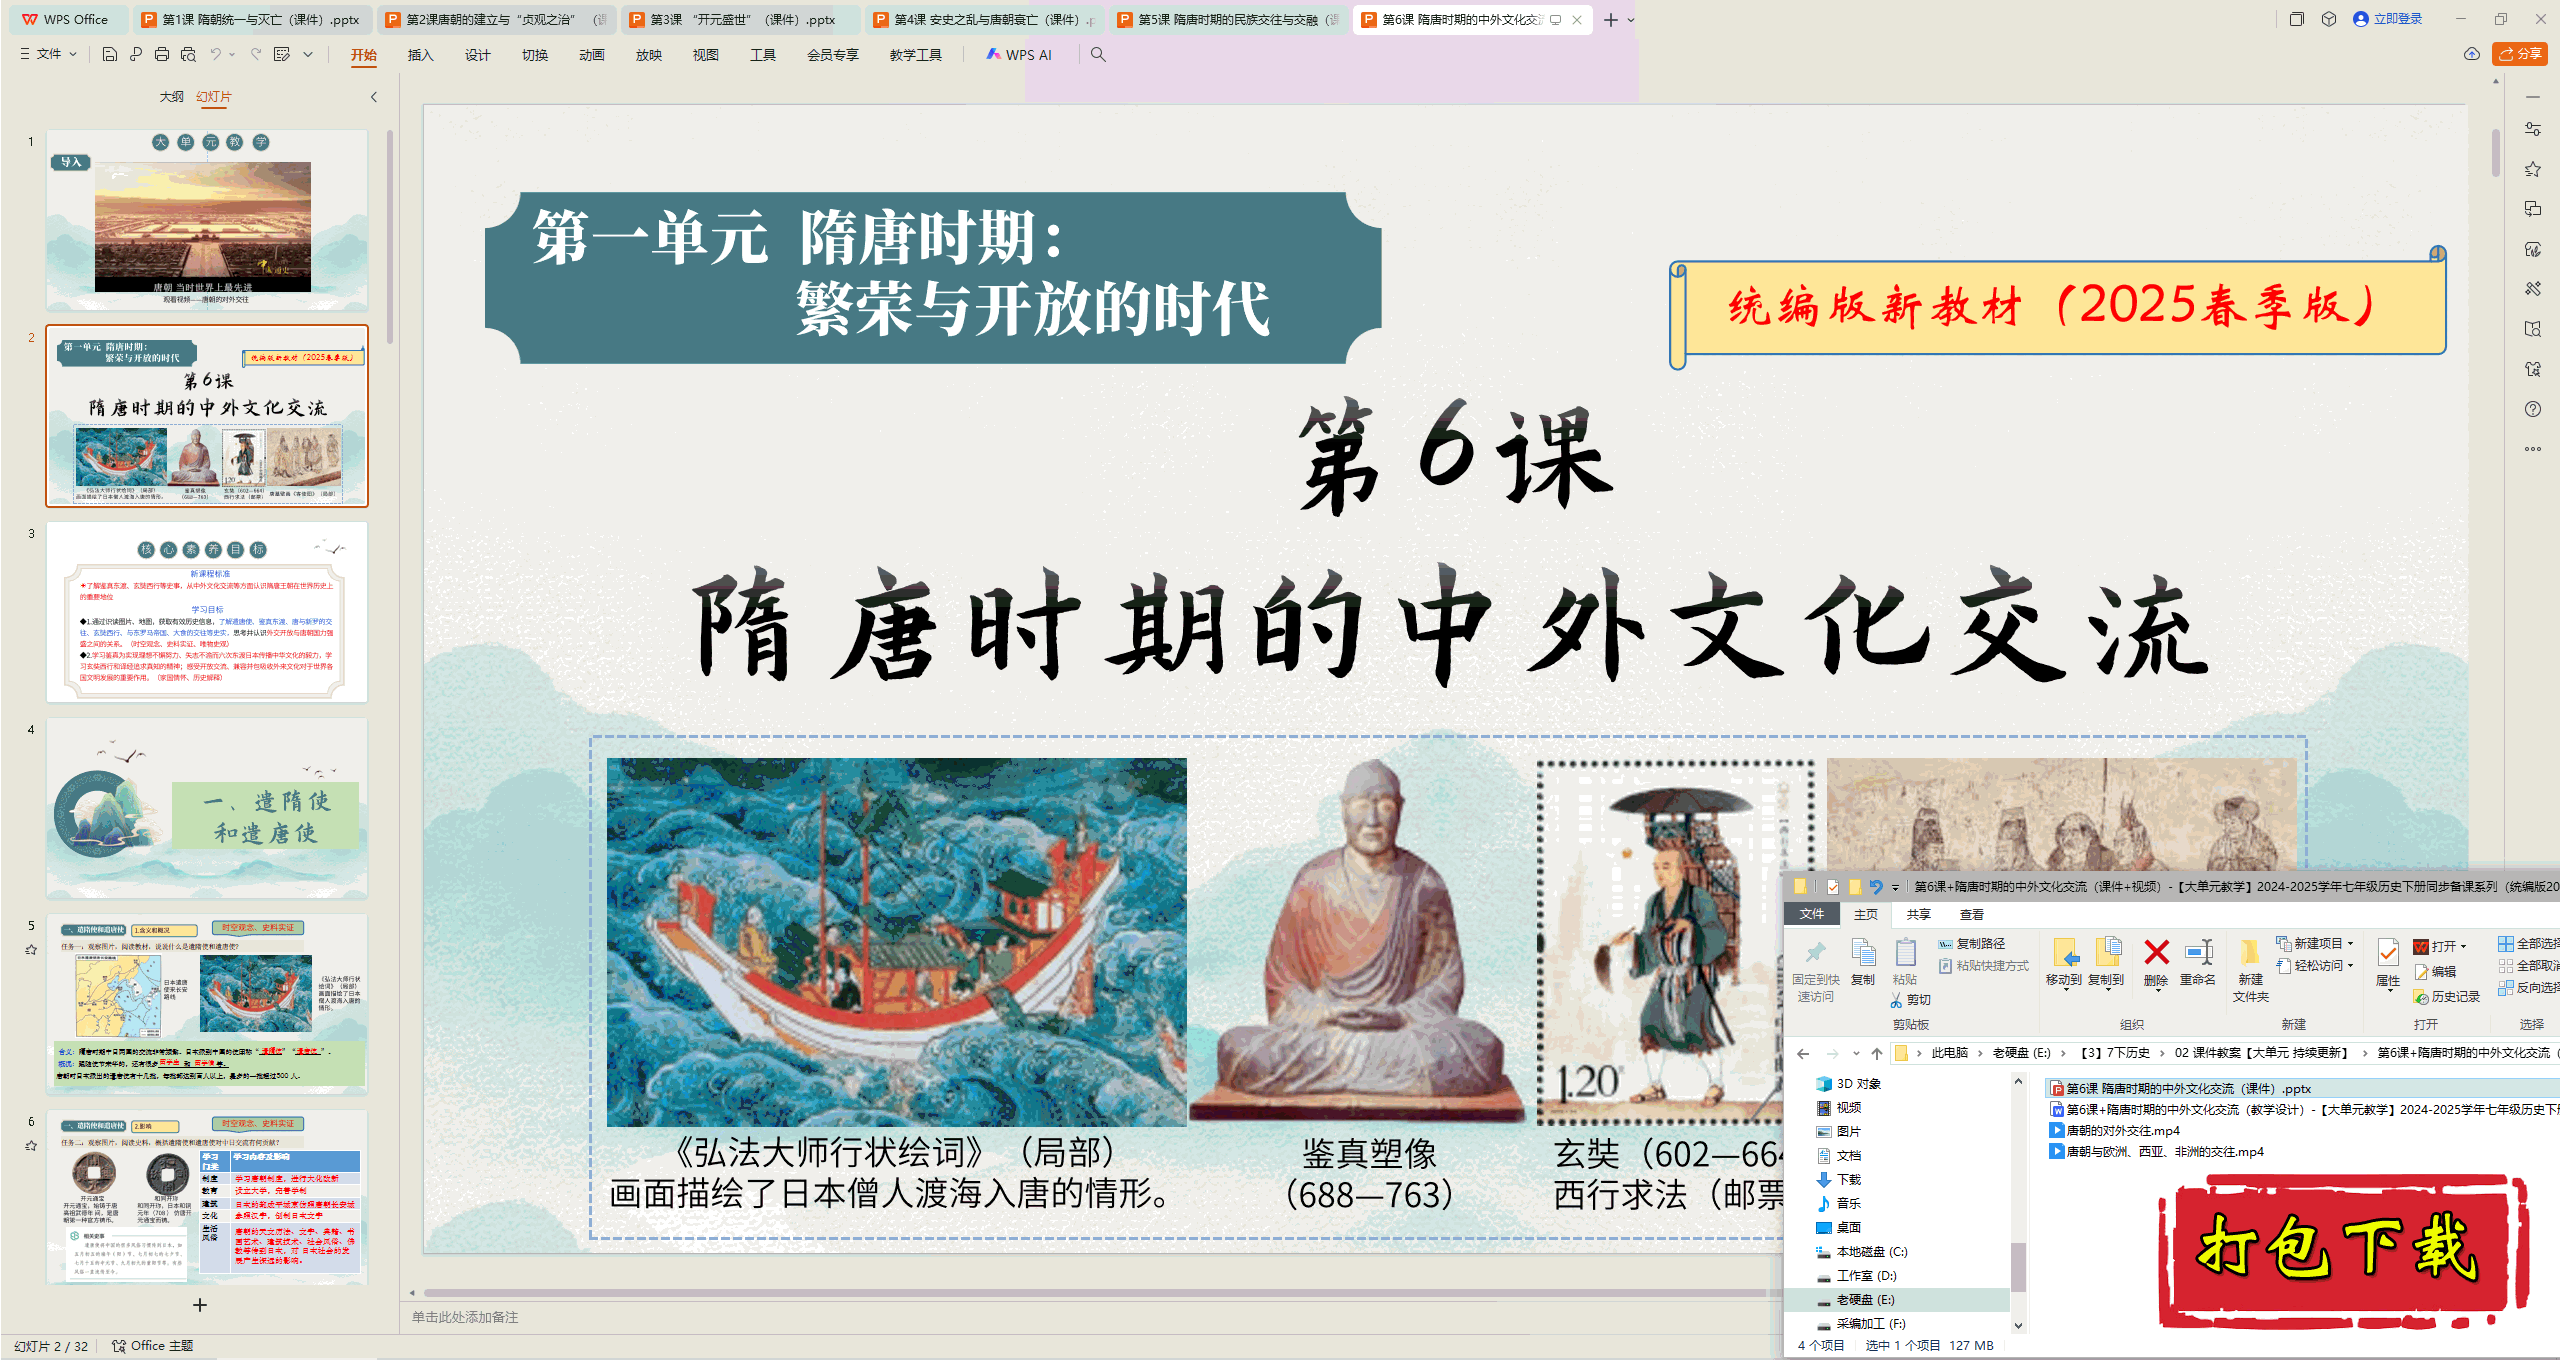Select slide 4 遣隋使和遣唐使 thumbnail
Screen dimensions: 2560x1360
point(207,808)
